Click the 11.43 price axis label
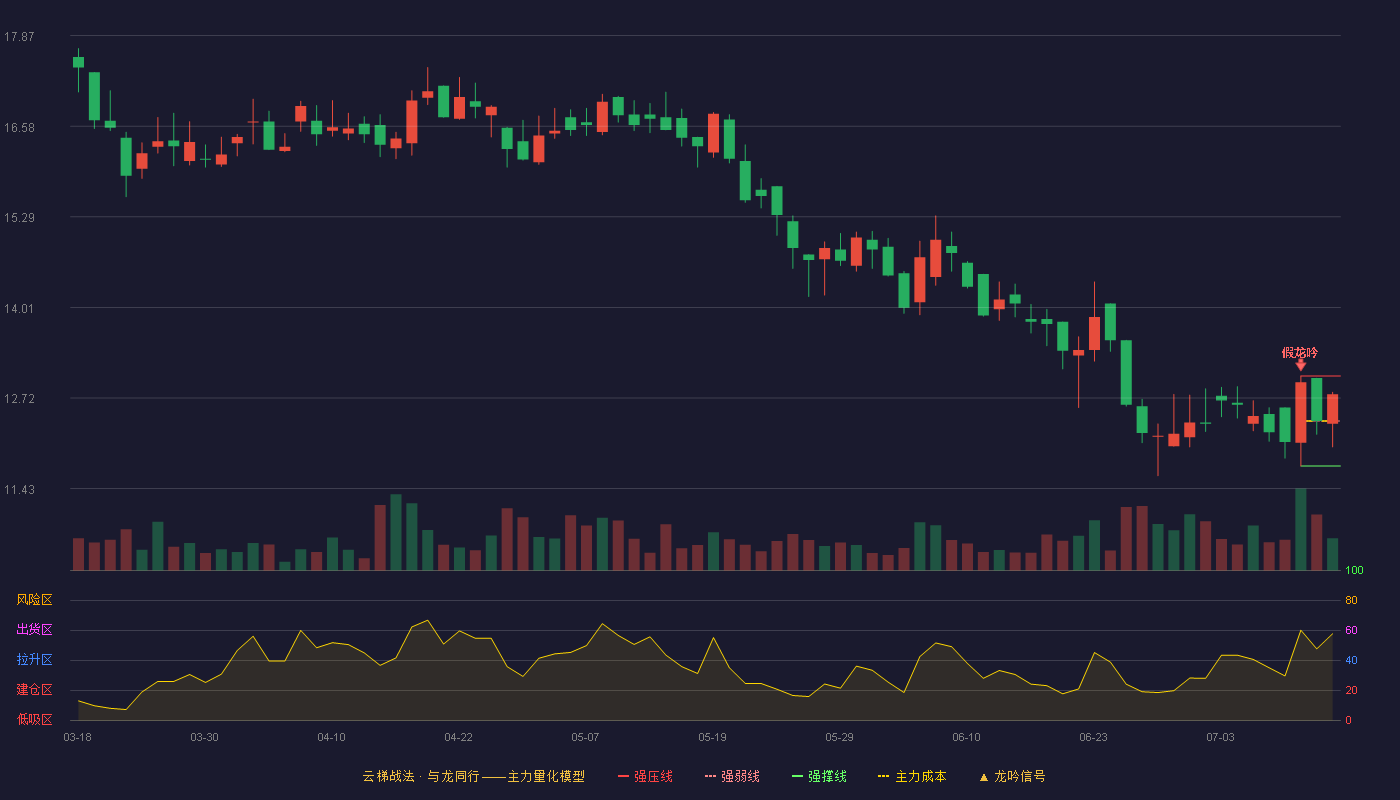1400x800 pixels. 19,490
